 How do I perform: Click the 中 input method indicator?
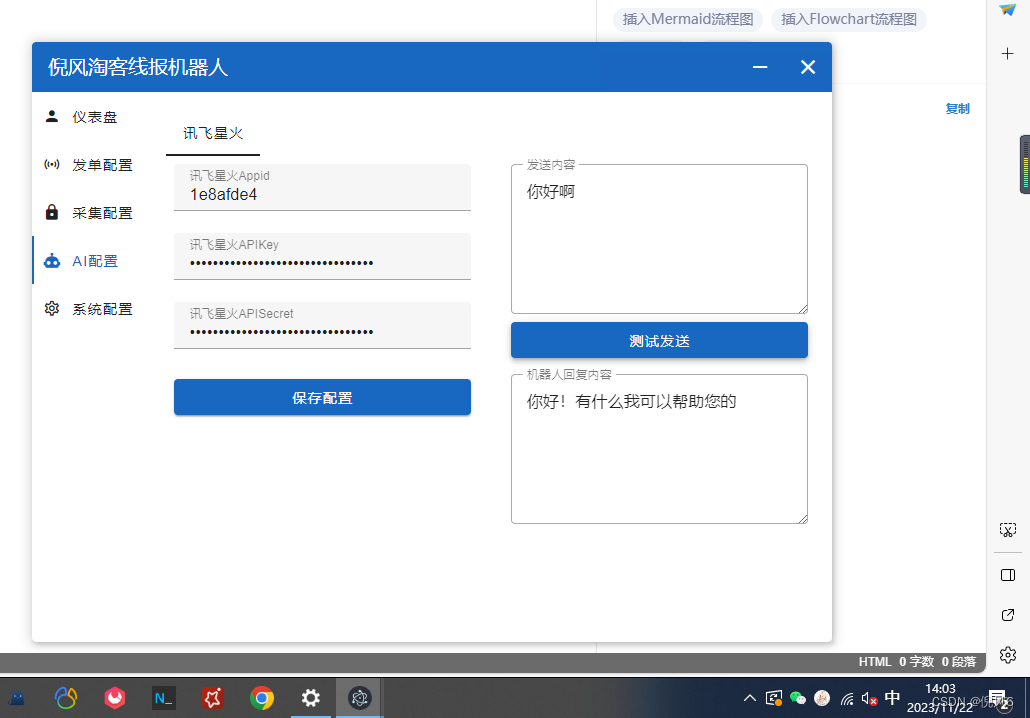pyautogui.click(x=892, y=698)
